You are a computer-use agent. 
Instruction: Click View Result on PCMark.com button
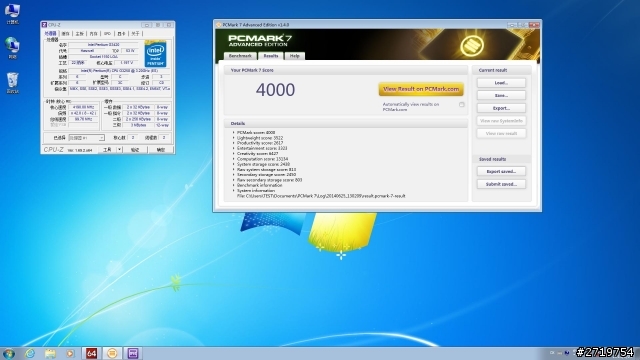(421, 89)
